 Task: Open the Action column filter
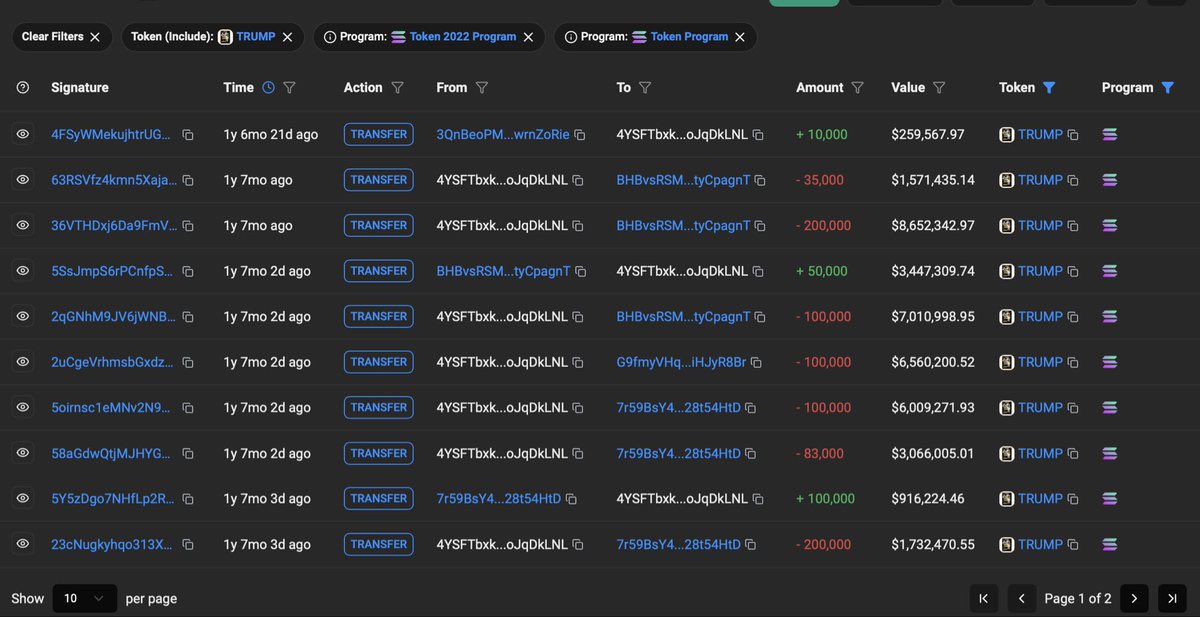397,88
